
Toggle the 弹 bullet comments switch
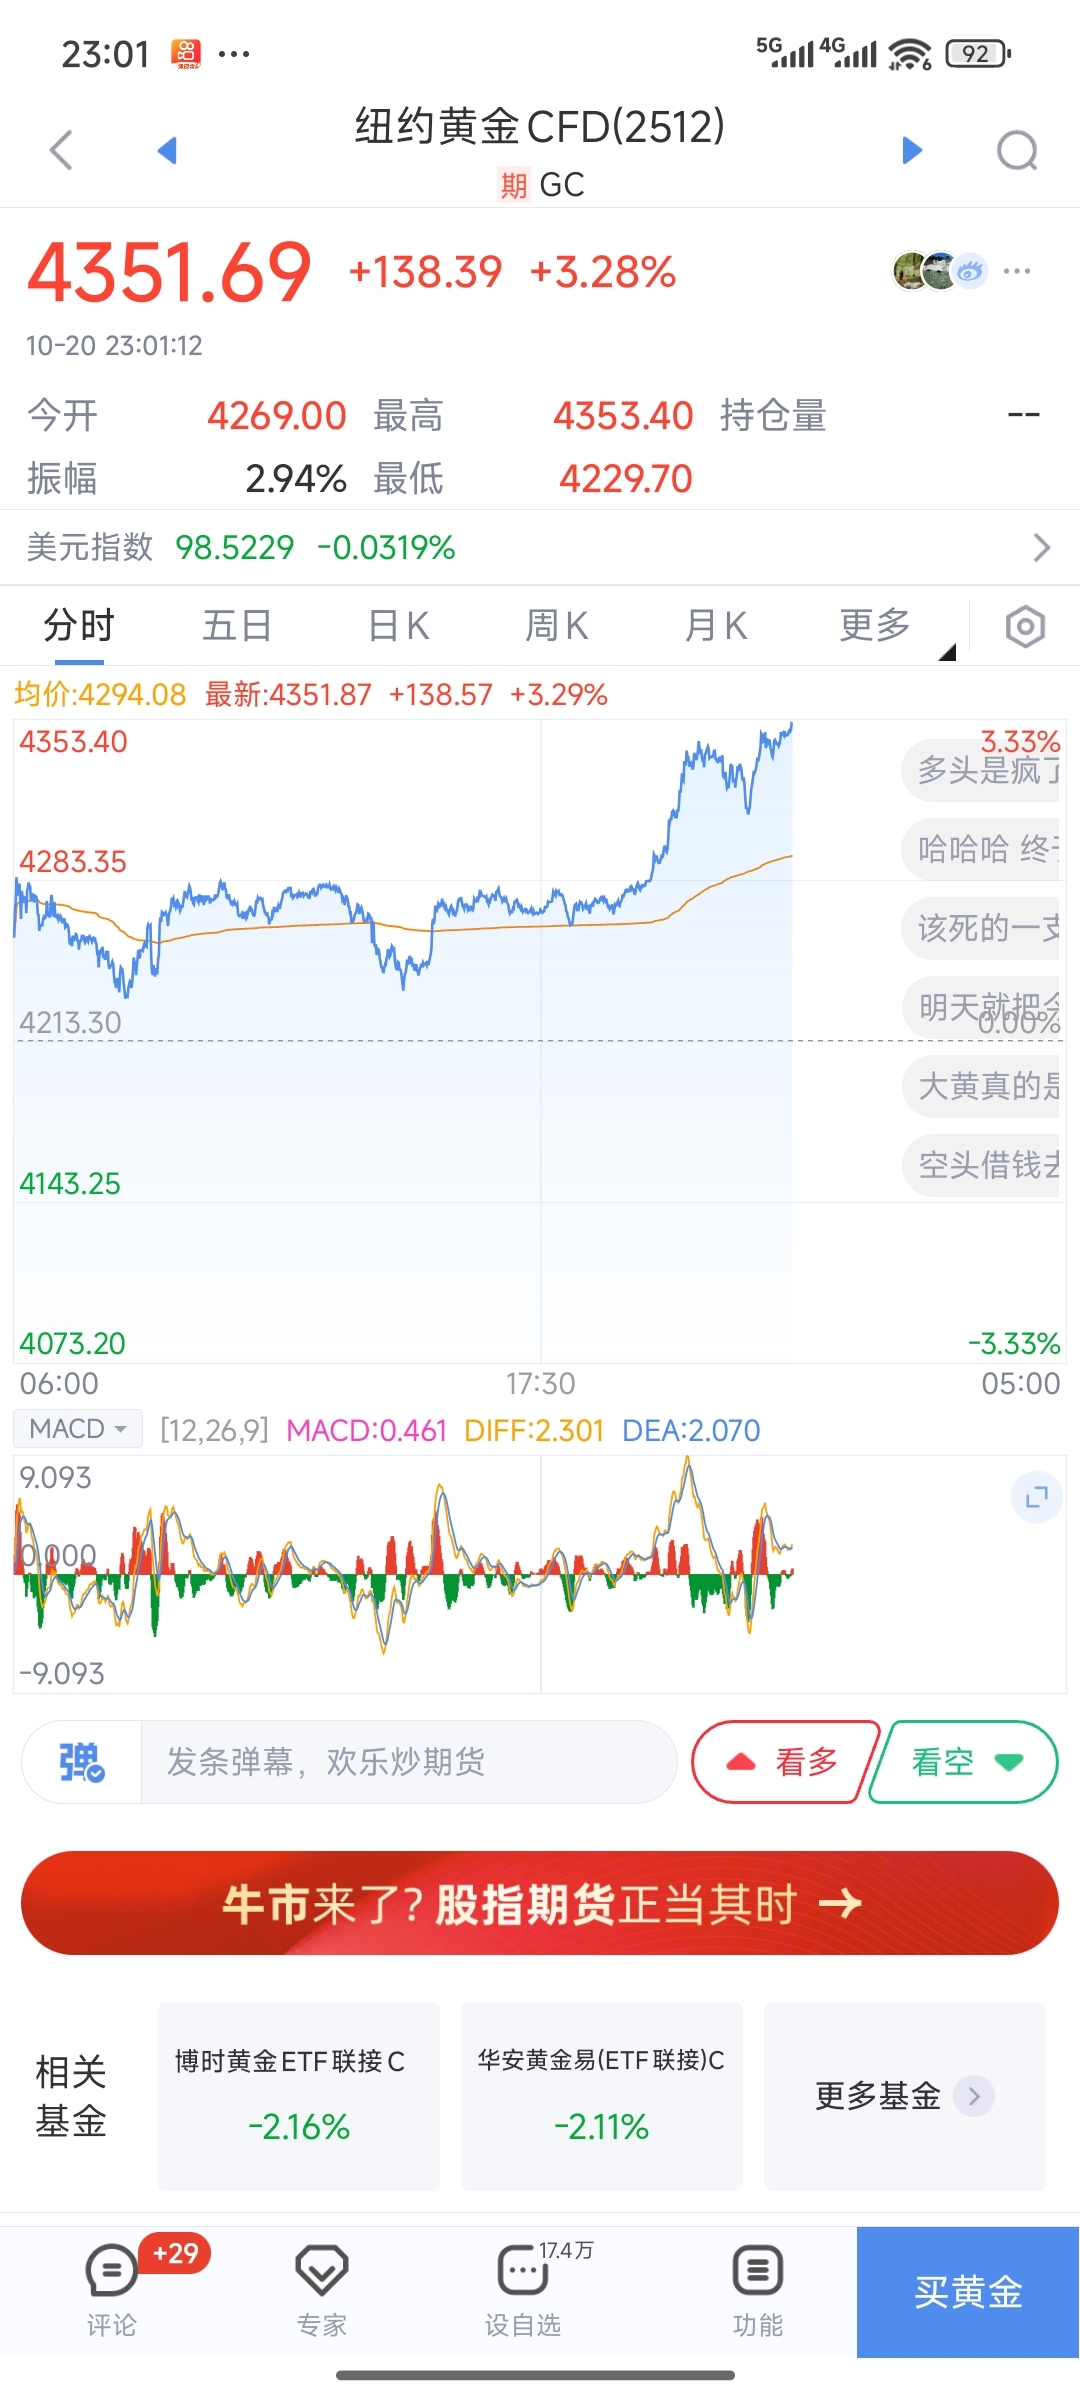pyautogui.click(x=82, y=1762)
